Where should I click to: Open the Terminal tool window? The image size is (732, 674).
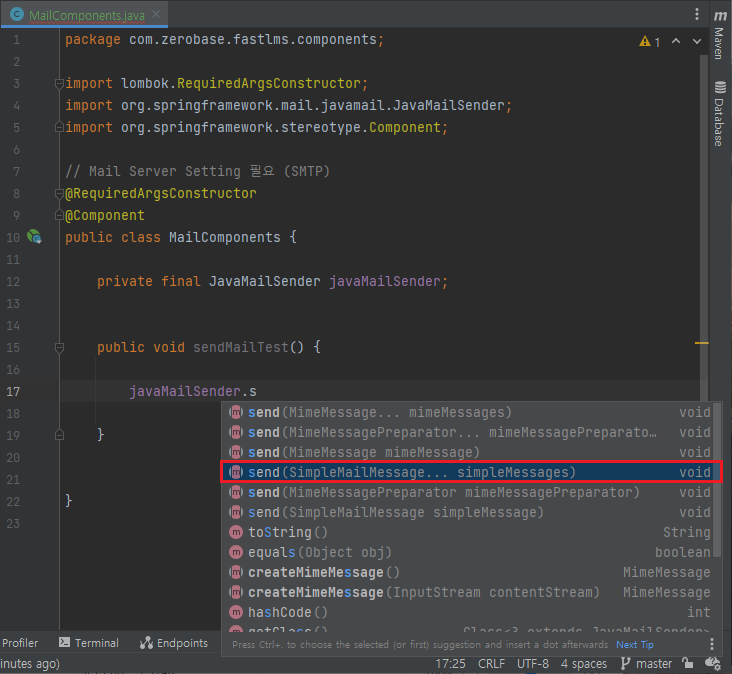(89, 643)
